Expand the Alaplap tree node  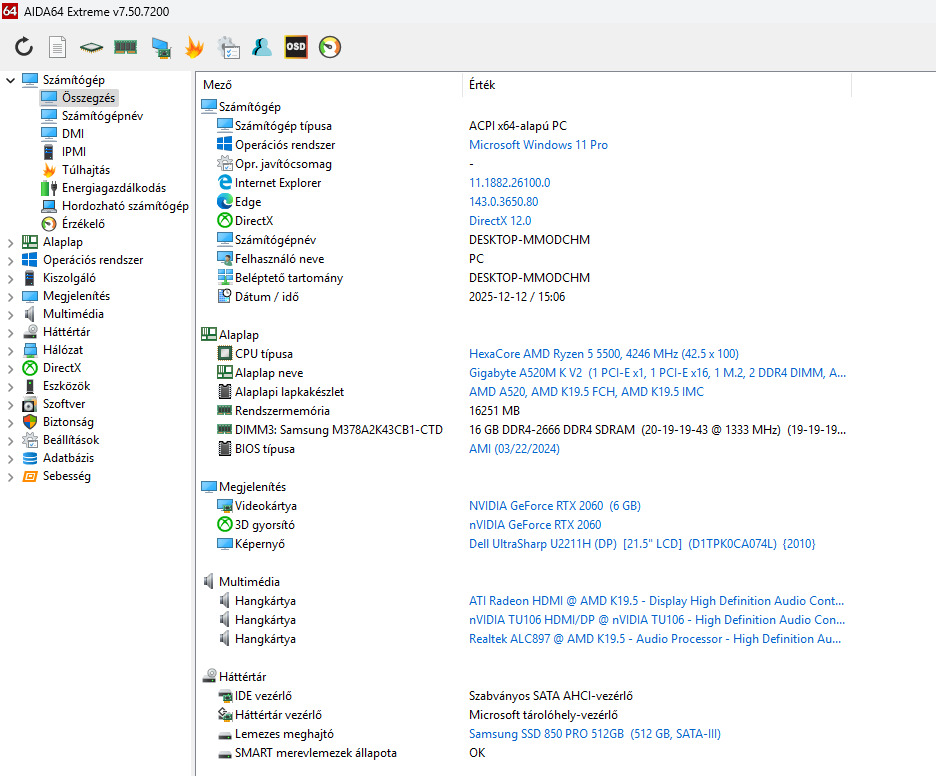10,242
